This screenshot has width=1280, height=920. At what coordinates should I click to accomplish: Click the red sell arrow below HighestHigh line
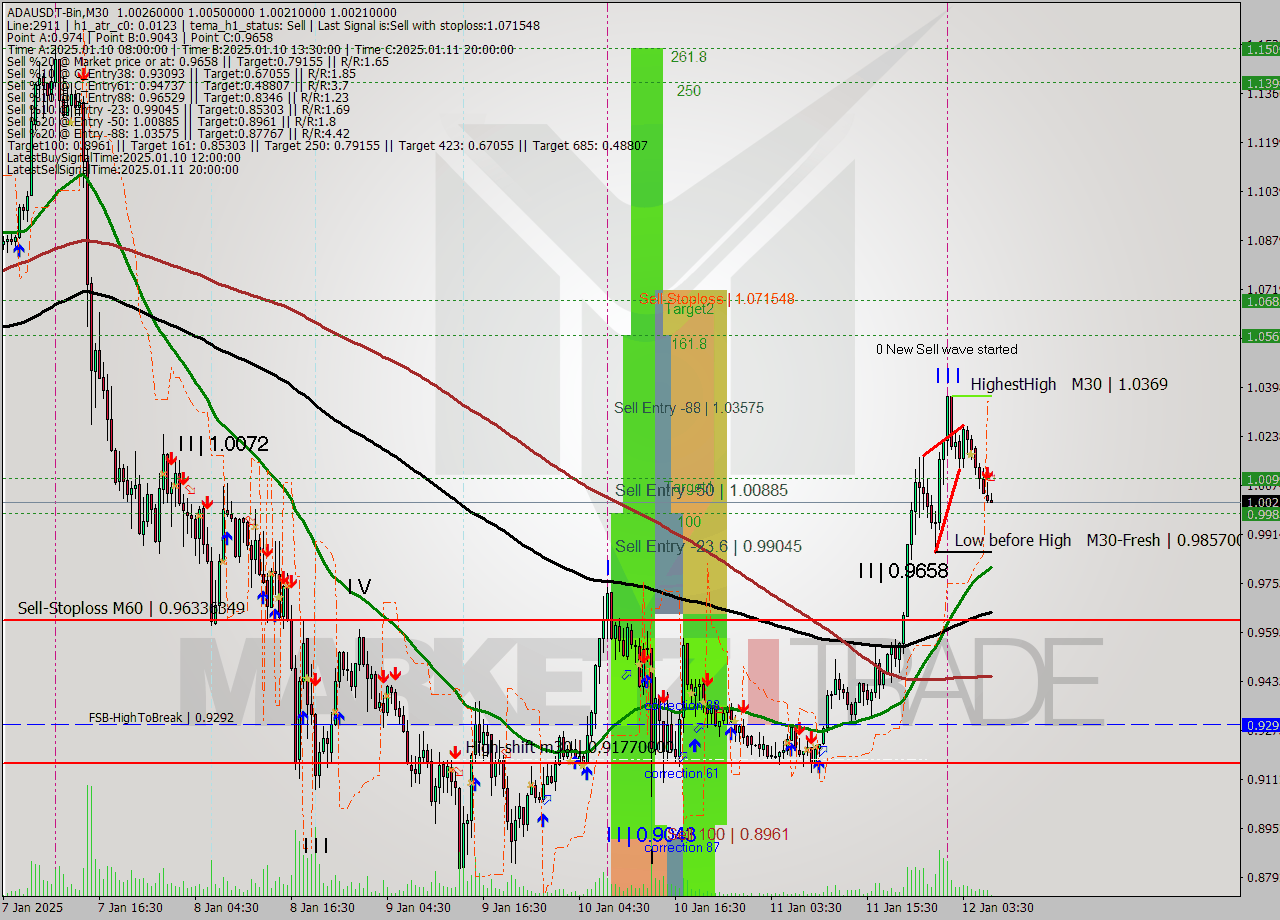(987, 473)
